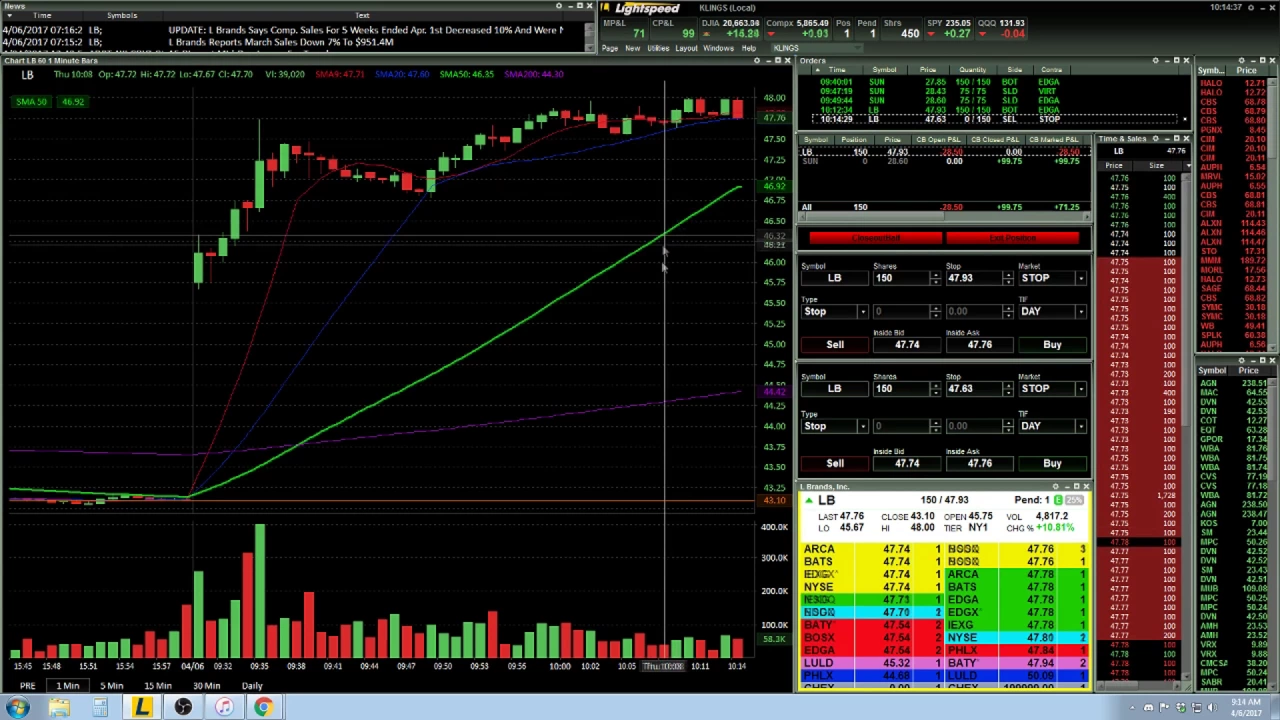The image size is (1280, 720).
Task: Select SUN row in positions table
Action: [945, 161]
